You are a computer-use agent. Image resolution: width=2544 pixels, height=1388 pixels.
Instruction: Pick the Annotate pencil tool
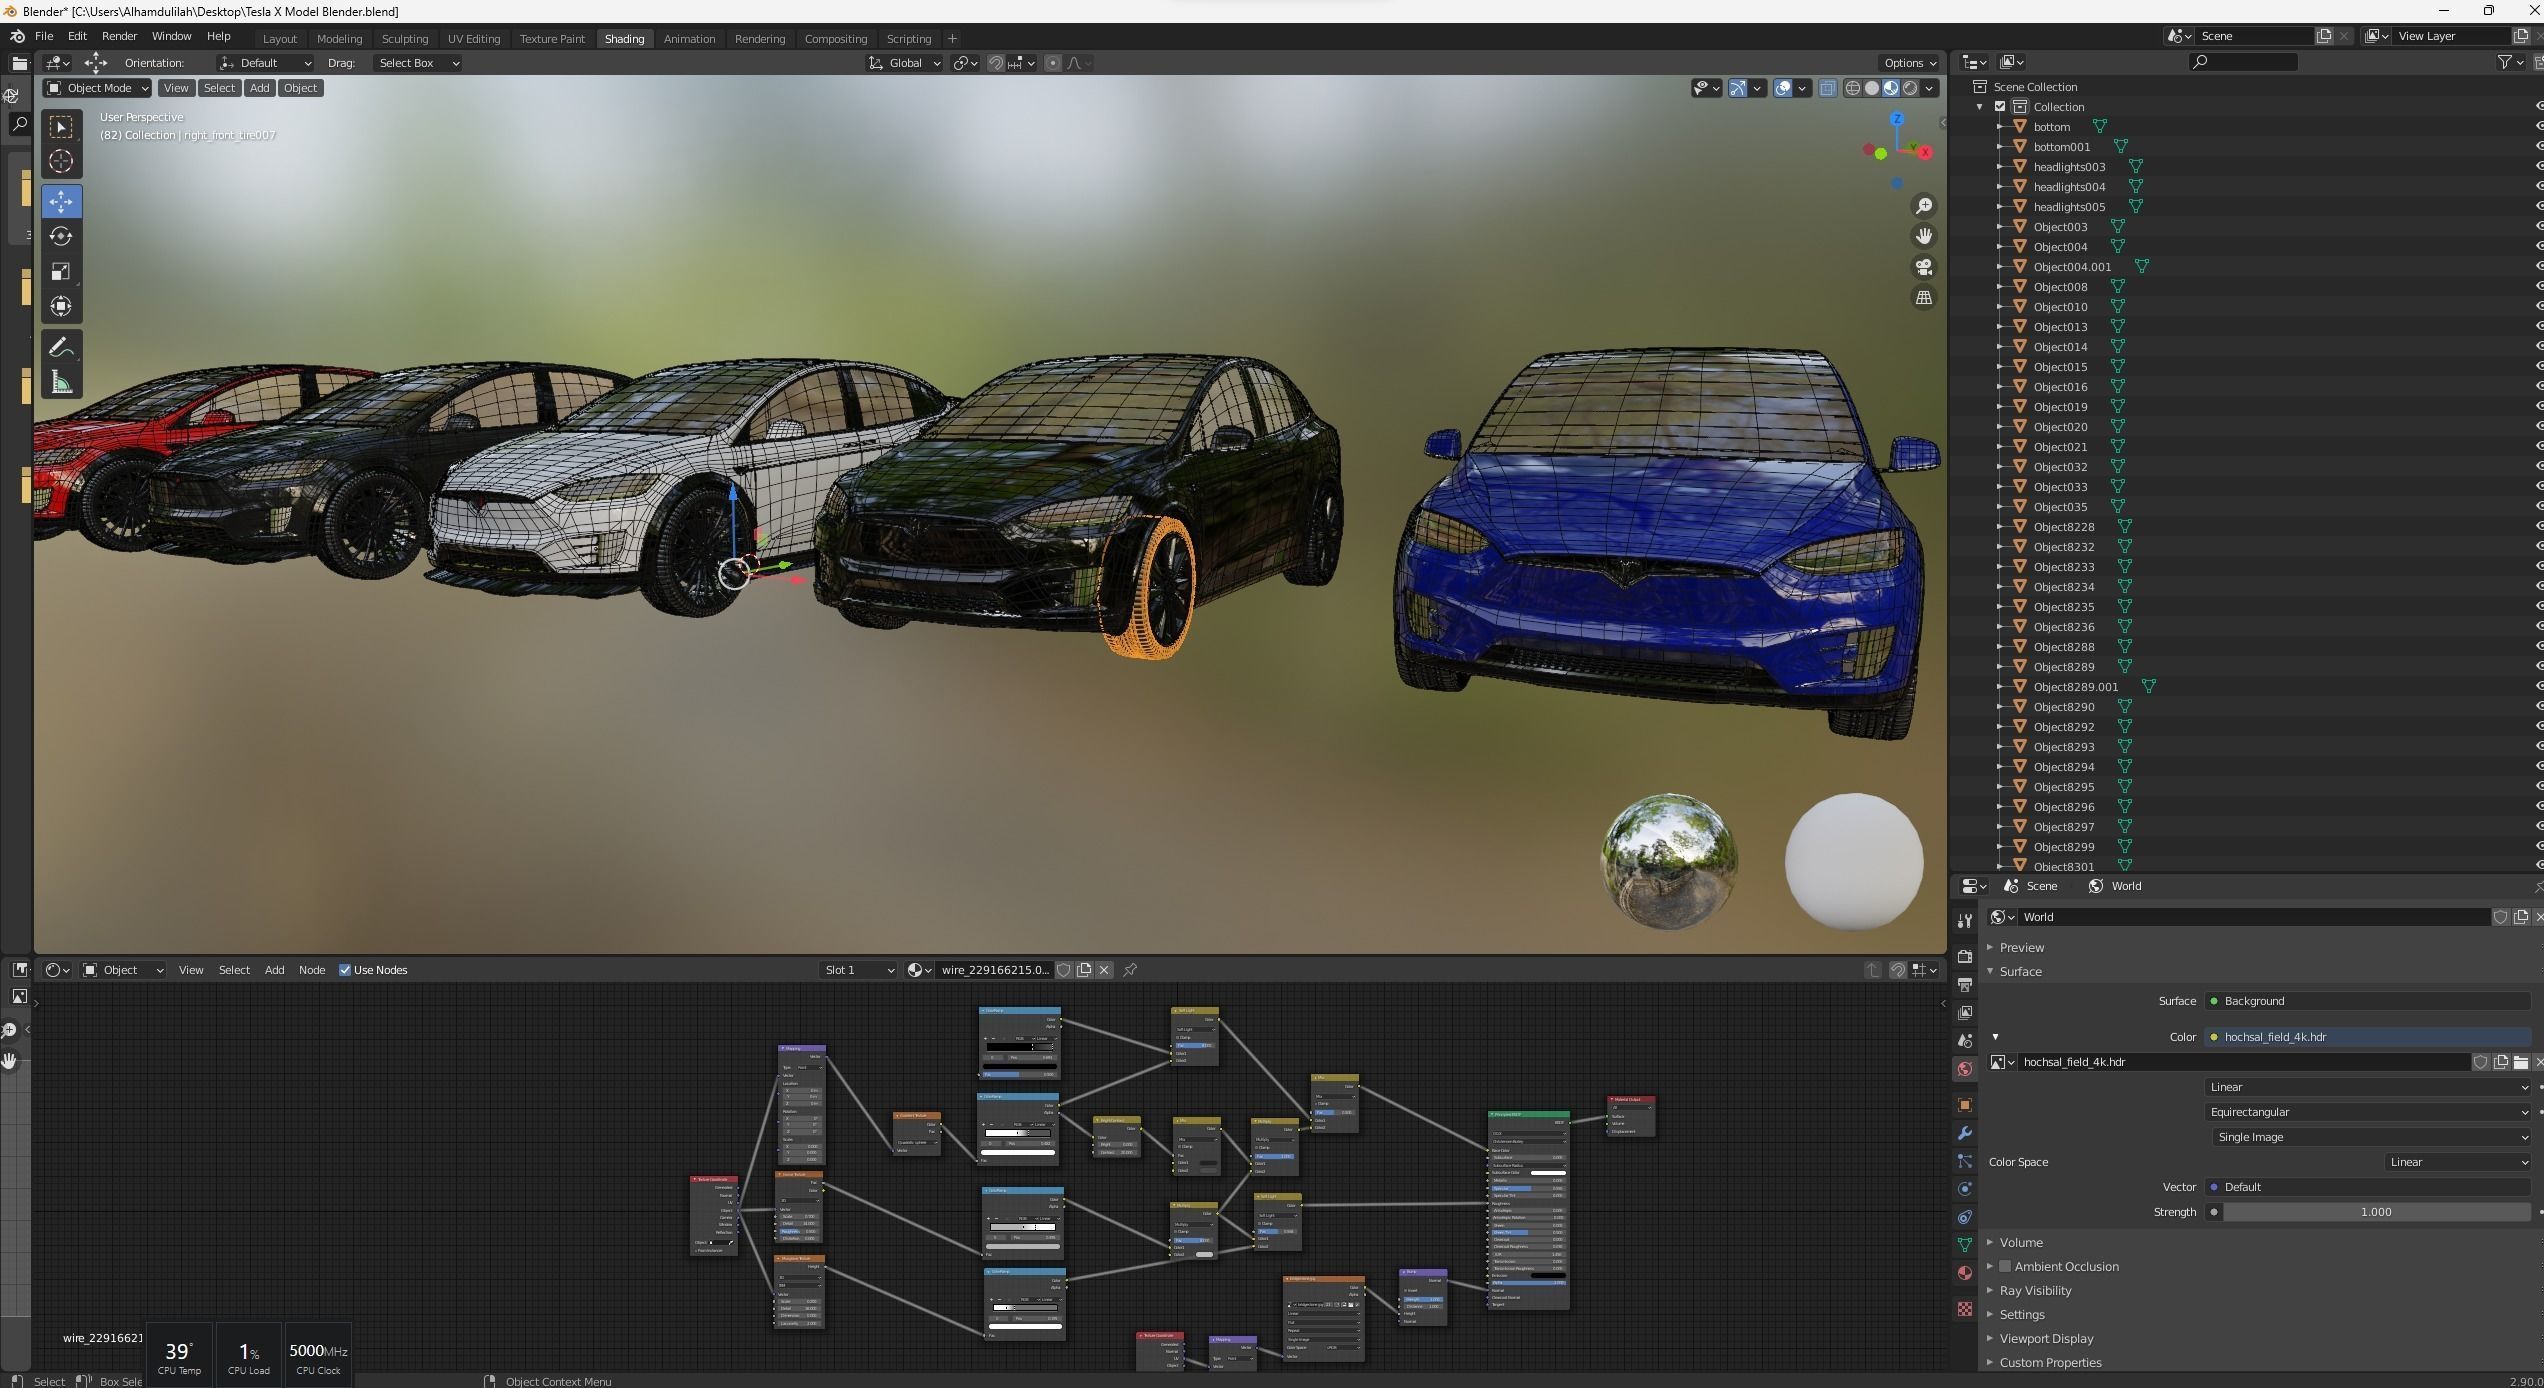tap(61, 348)
